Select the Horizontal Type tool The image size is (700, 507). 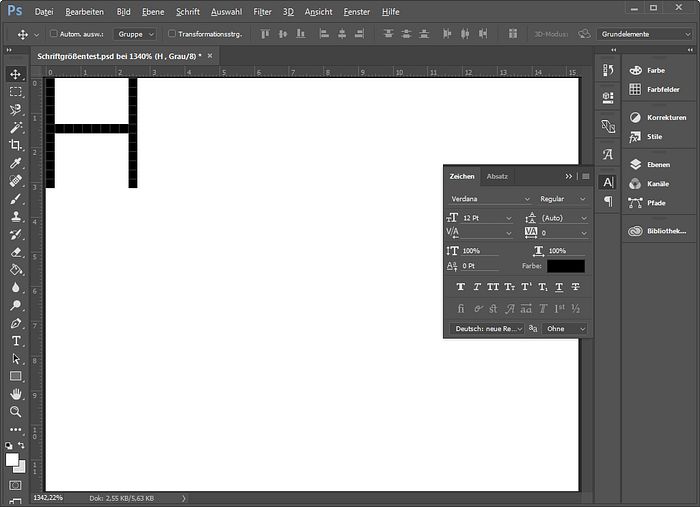coord(16,341)
